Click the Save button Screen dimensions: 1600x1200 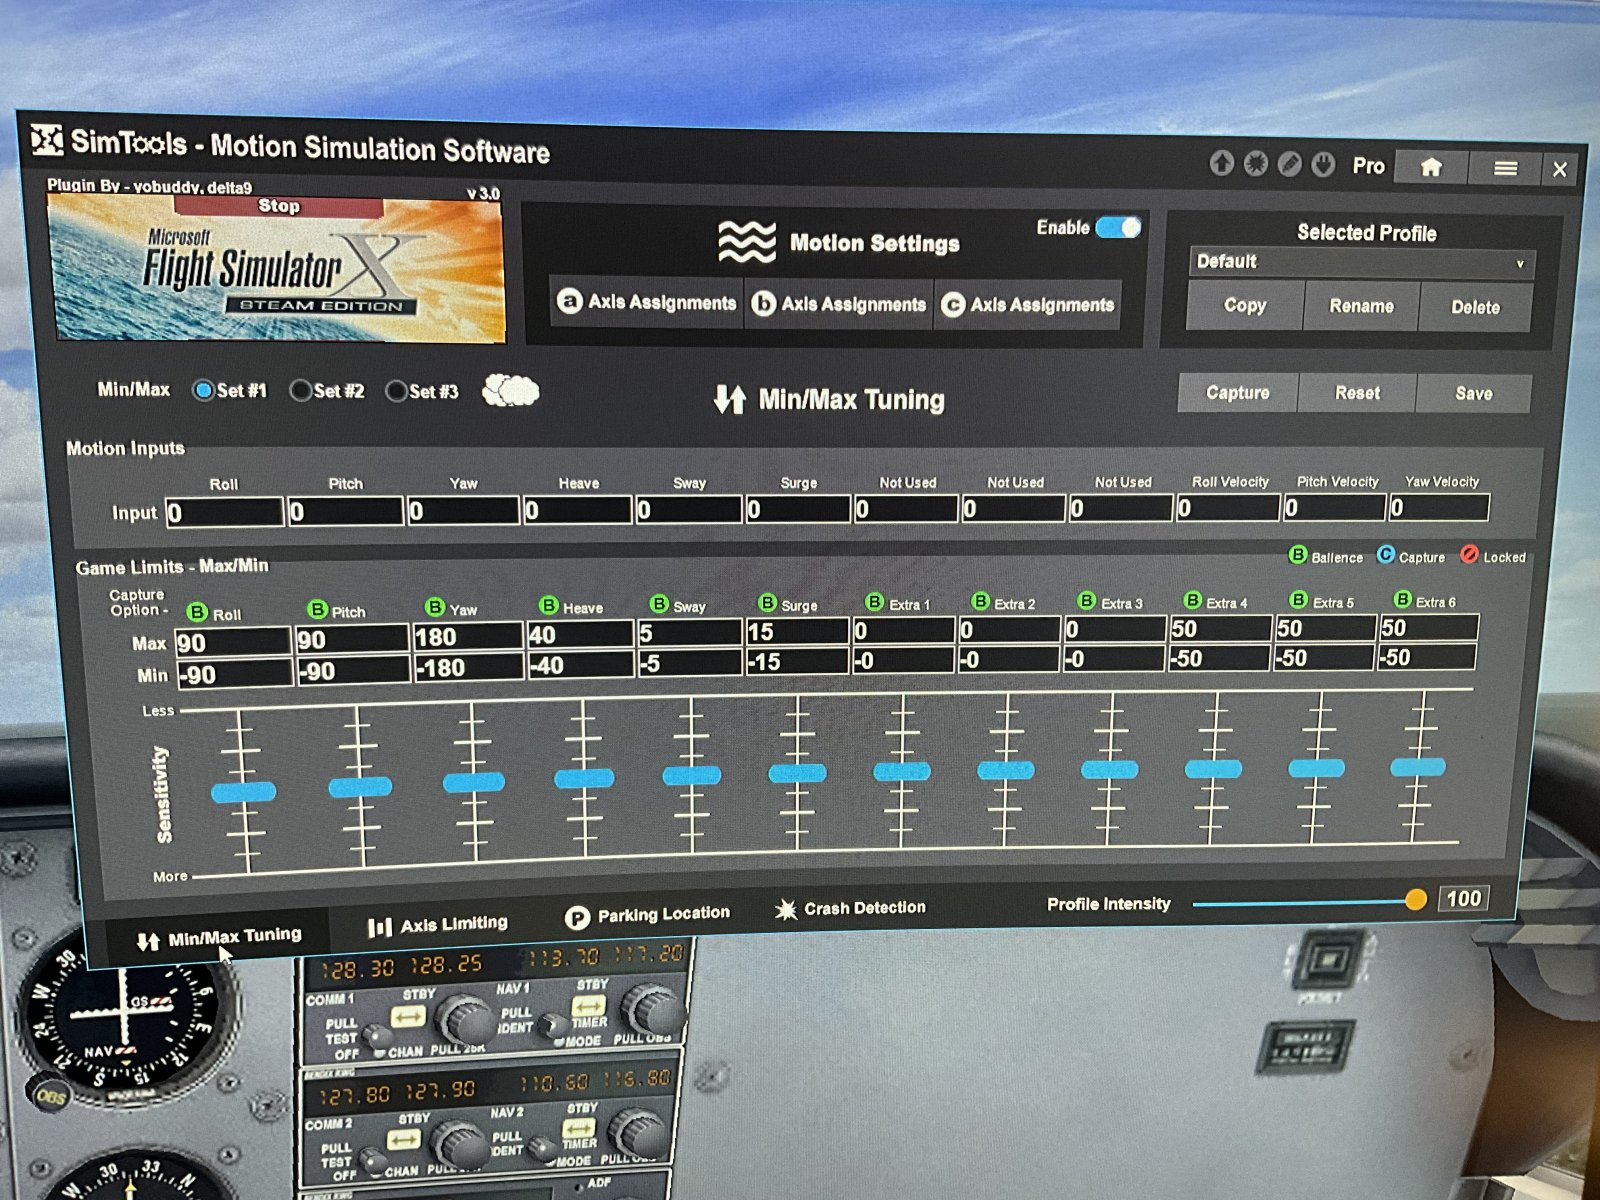click(x=1473, y=394)
